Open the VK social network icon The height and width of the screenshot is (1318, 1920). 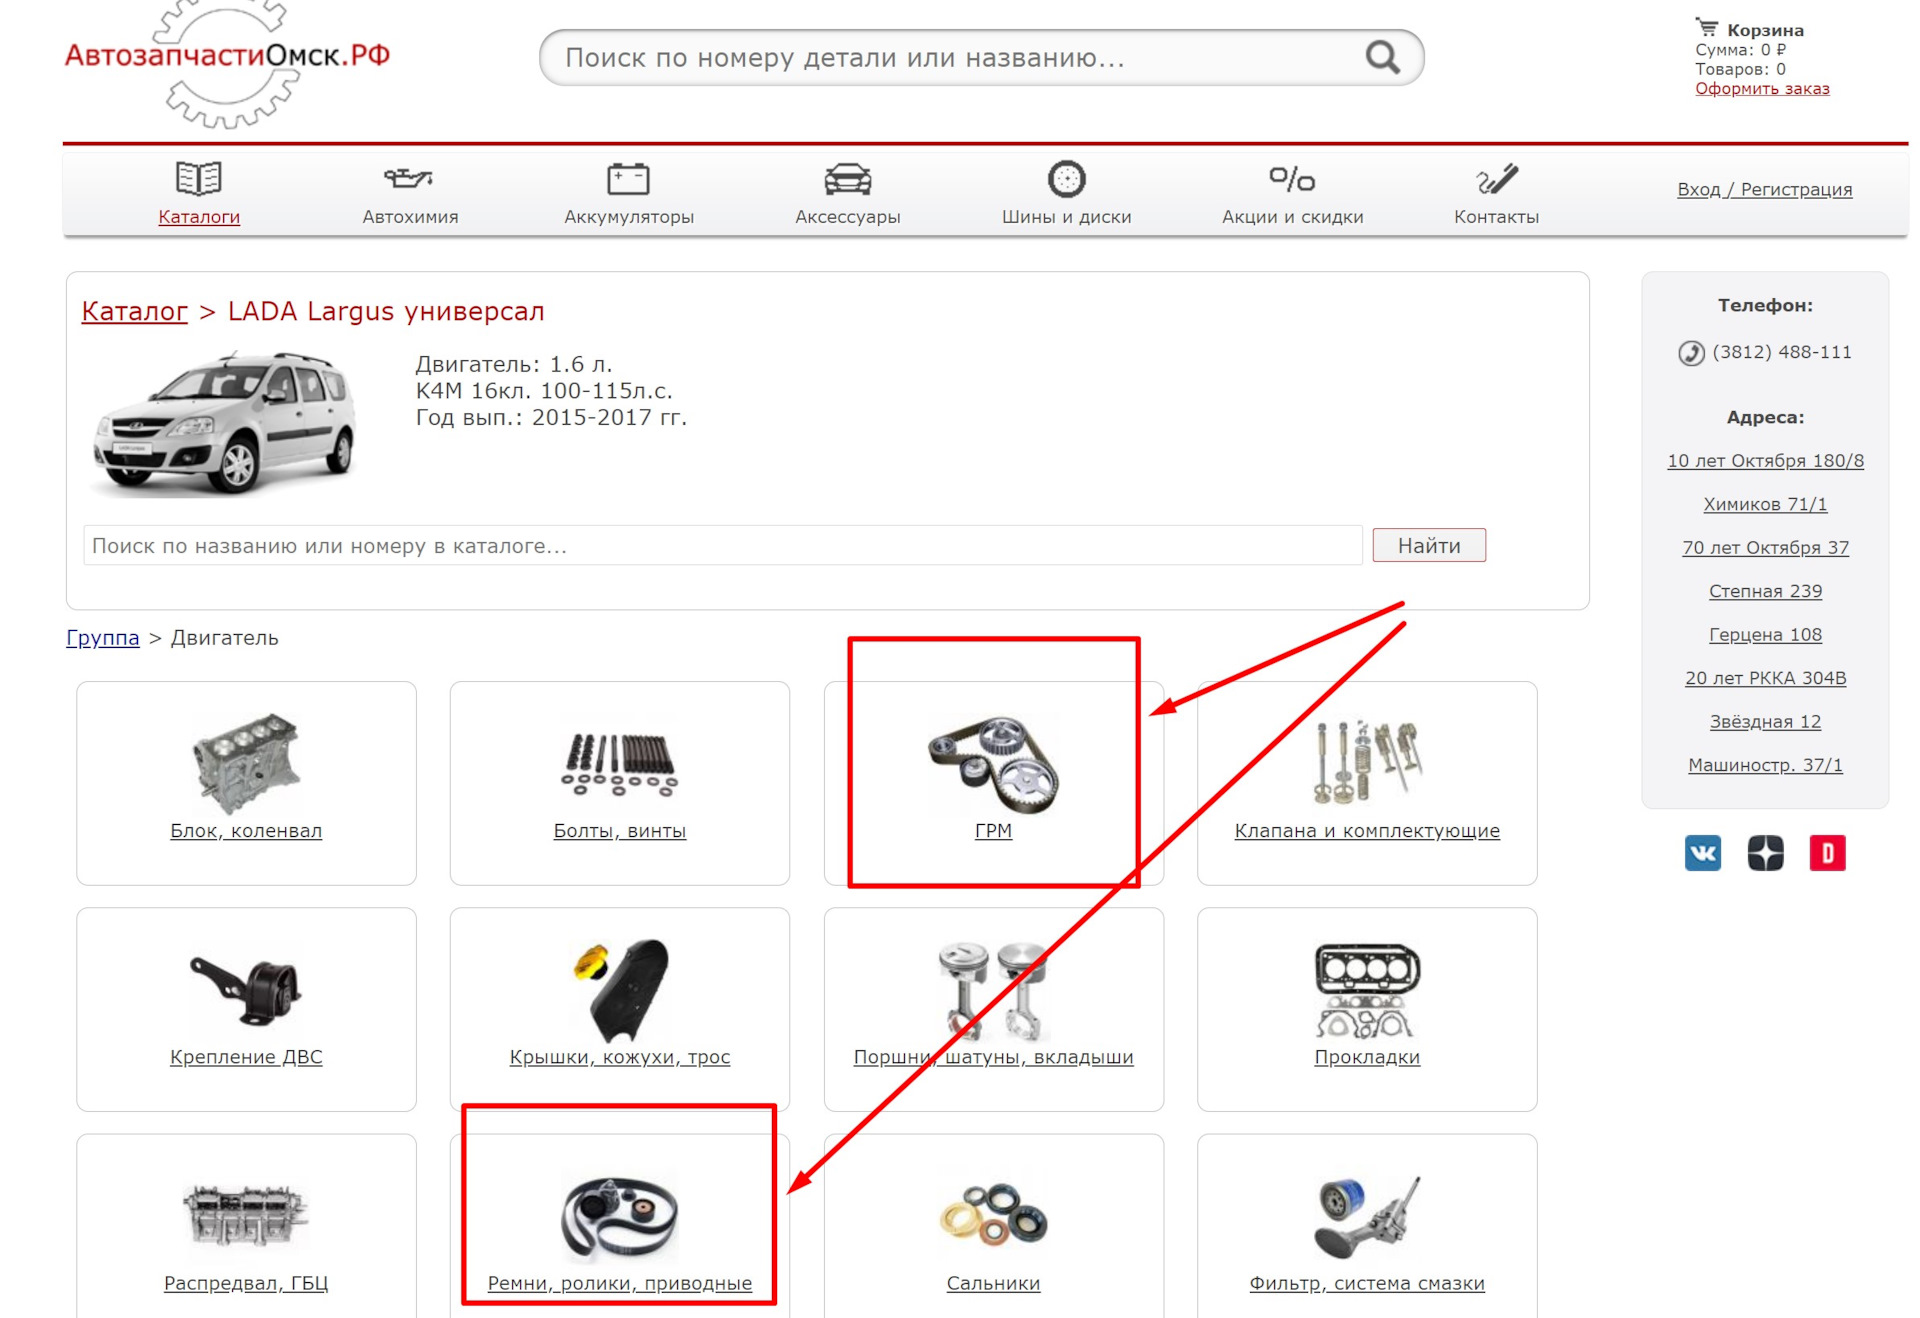(x=1703, y=853)
